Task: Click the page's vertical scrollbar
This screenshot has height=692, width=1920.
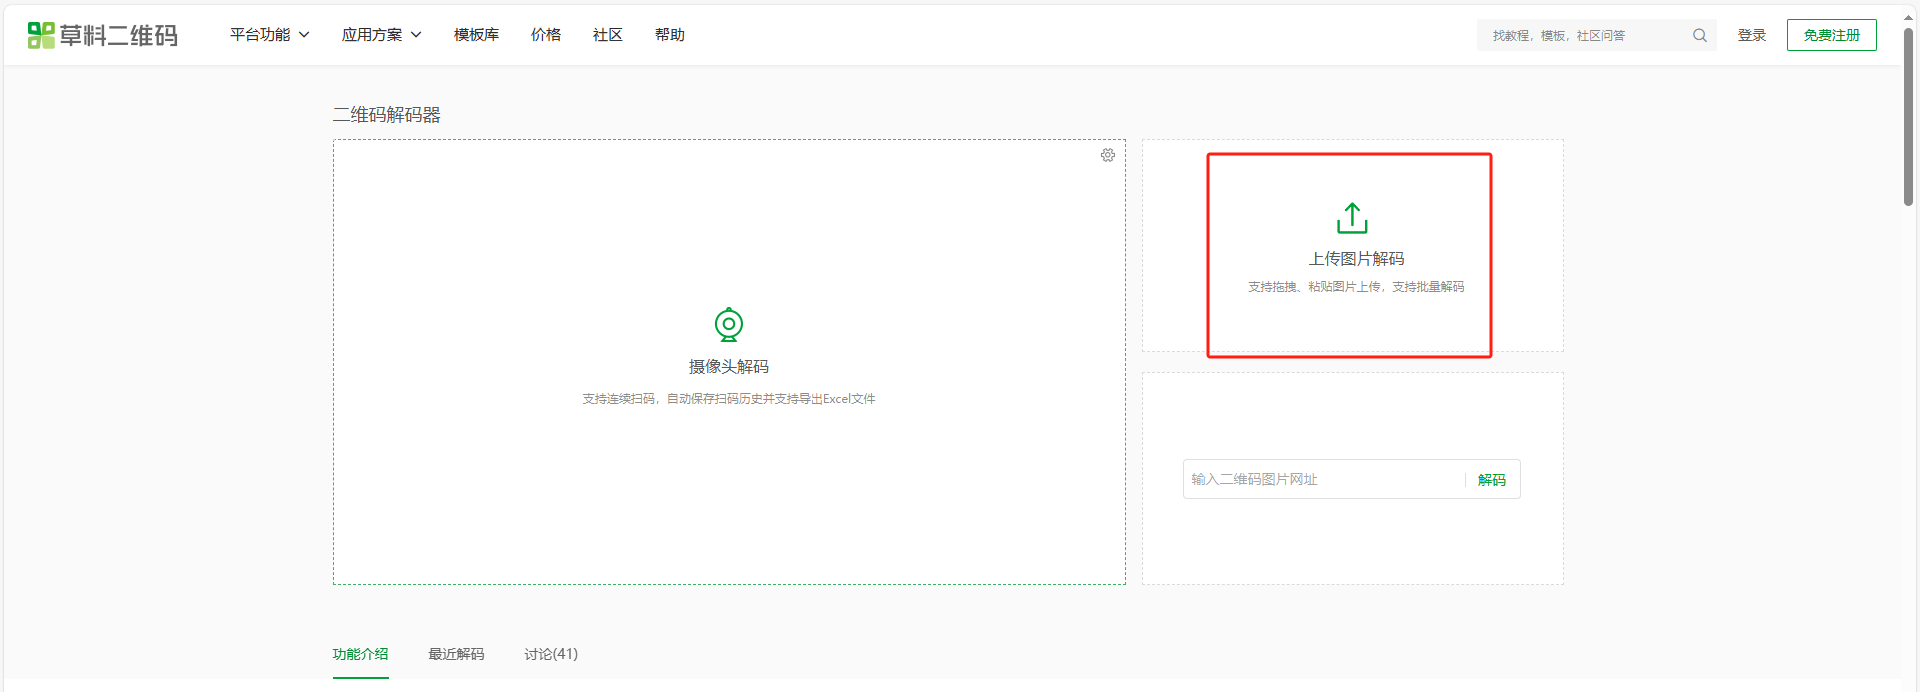Action: 1909,117
